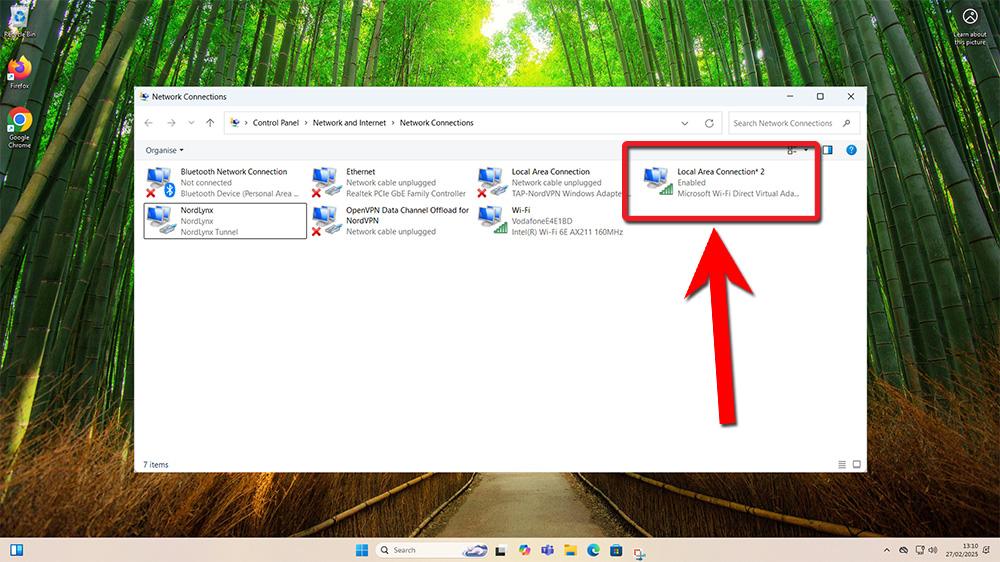Image resolution: width=1000 pixels, height=562 pixels.
Task: Select the NordLynx adapter icon
Action: (161, 221)
